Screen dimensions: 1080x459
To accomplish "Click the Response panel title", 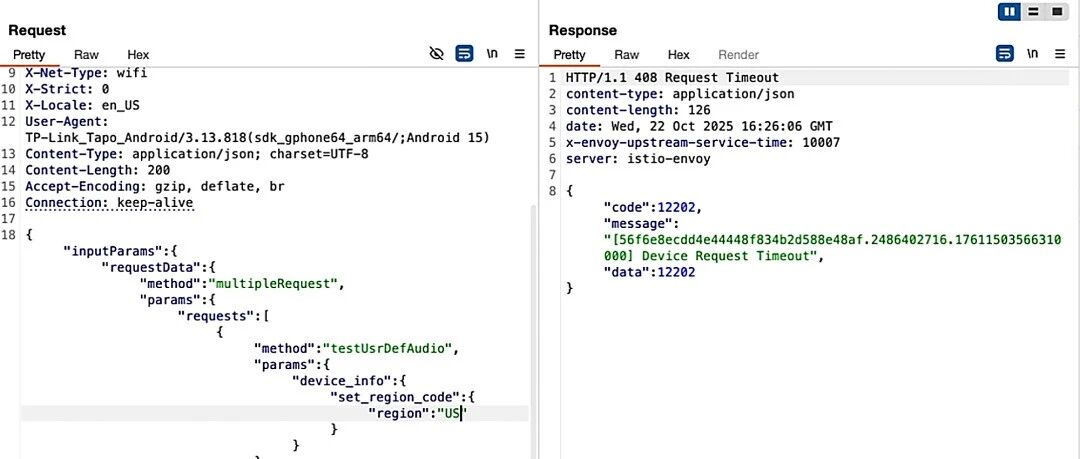I will coord(583,30).
